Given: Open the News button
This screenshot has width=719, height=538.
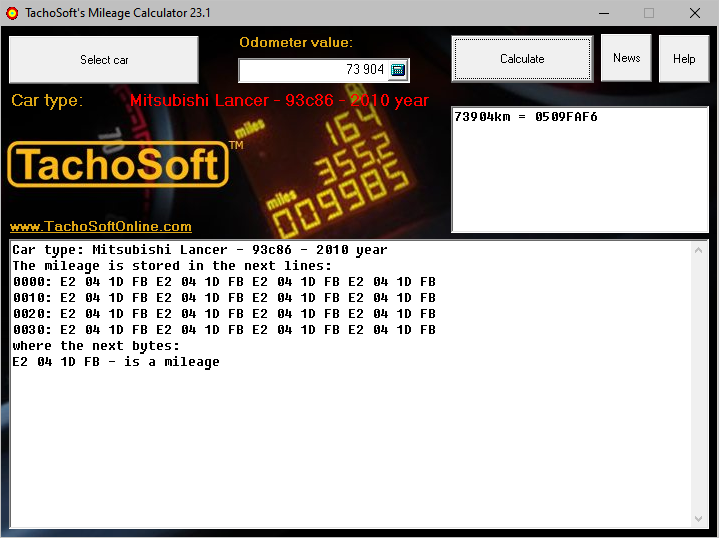Looking at the screenshot, I should point(626,58).
